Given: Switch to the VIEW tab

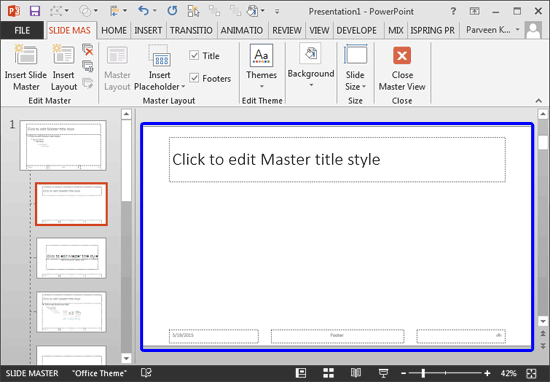Looking at the screenshot, I should tap(319, 31).
